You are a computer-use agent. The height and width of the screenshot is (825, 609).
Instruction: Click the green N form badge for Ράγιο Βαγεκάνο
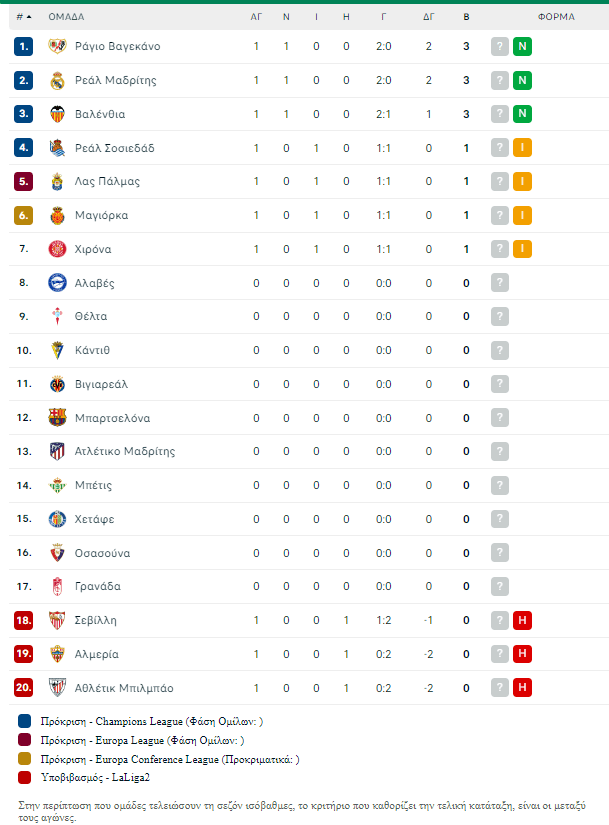pos(522,47)
